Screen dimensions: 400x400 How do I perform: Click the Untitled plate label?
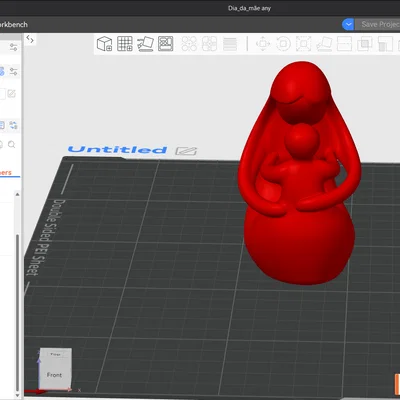click(x=117, y=150)
